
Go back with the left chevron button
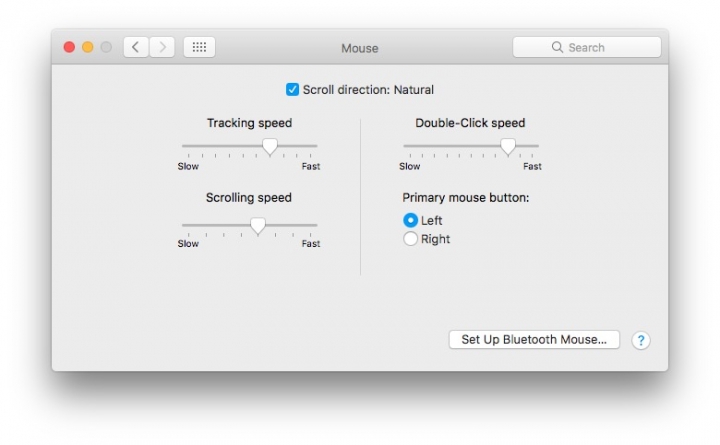136,47
